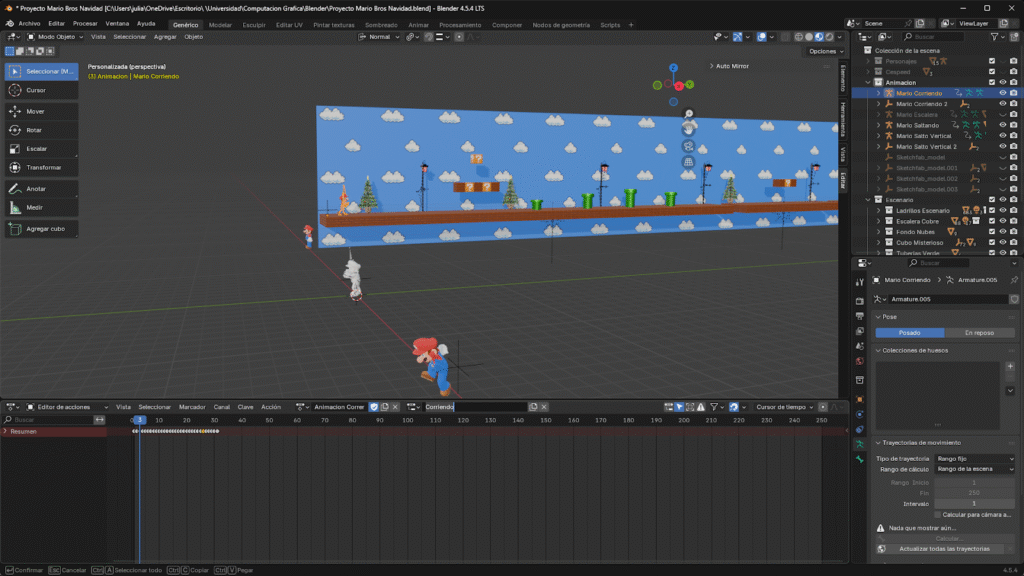Activate the Medir measure tool
Viewport: 1024px width, 576px height.
(40, 207)
